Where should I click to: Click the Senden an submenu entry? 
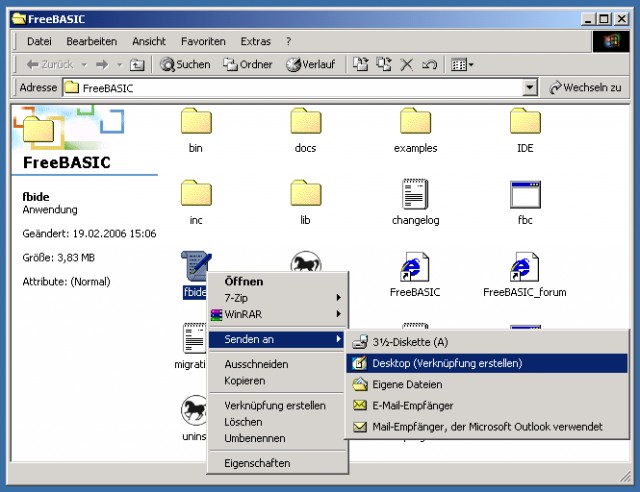pyautogui.click(x=278, y=339)
